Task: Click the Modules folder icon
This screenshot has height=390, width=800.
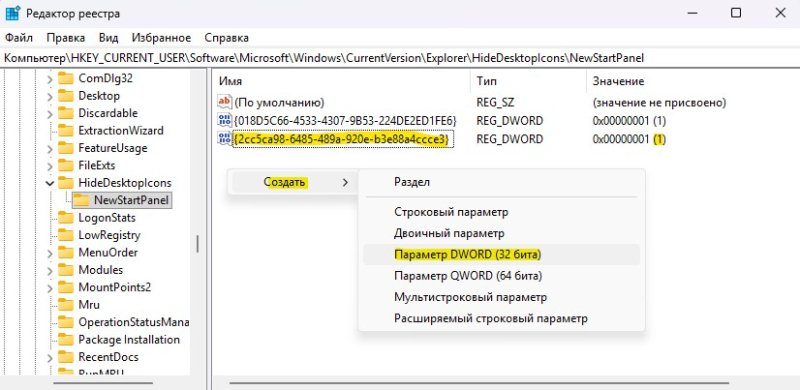Action: coord(66,270)
